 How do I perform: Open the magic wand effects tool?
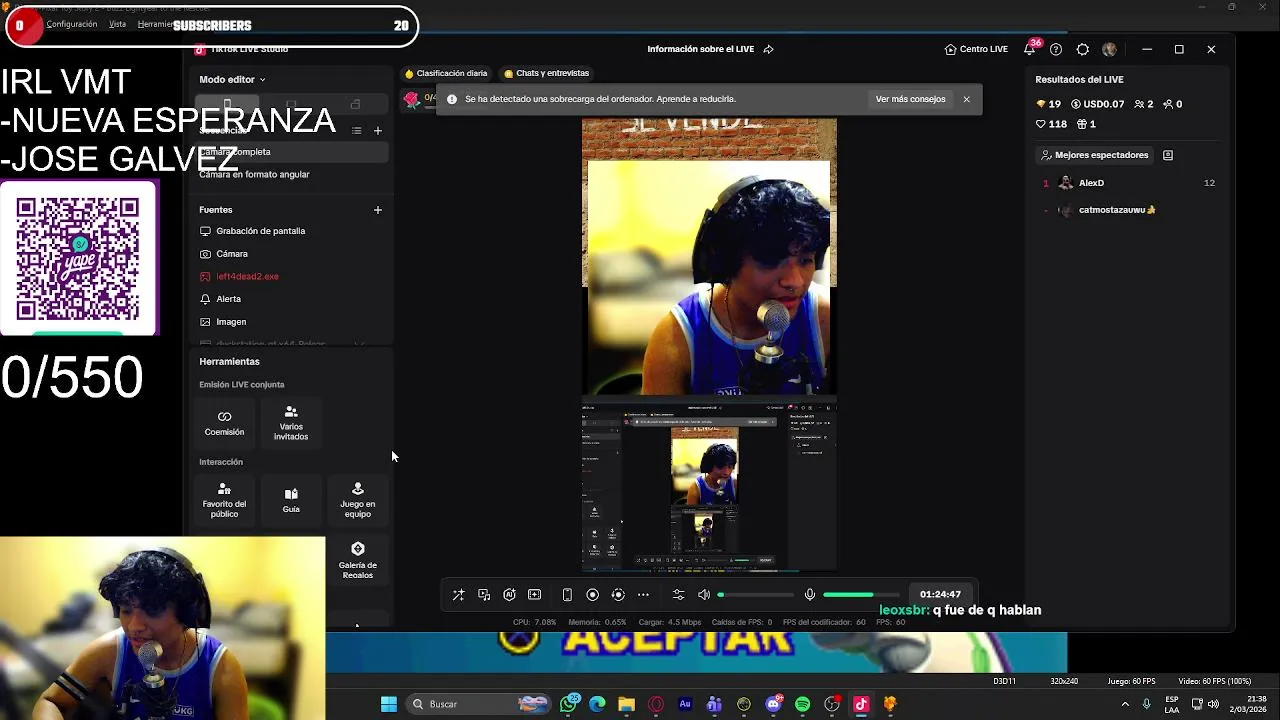pyautogui.click(x=458, y=595)
